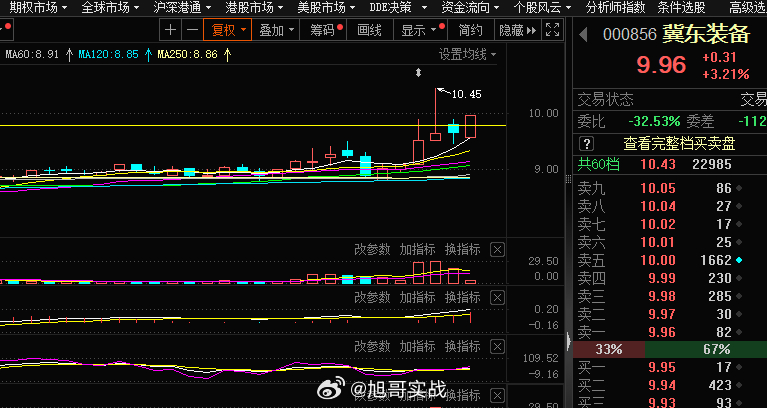767x408 pixels.
Task: Click 换指标 in first indicator panel
Action: click(462, 250)
